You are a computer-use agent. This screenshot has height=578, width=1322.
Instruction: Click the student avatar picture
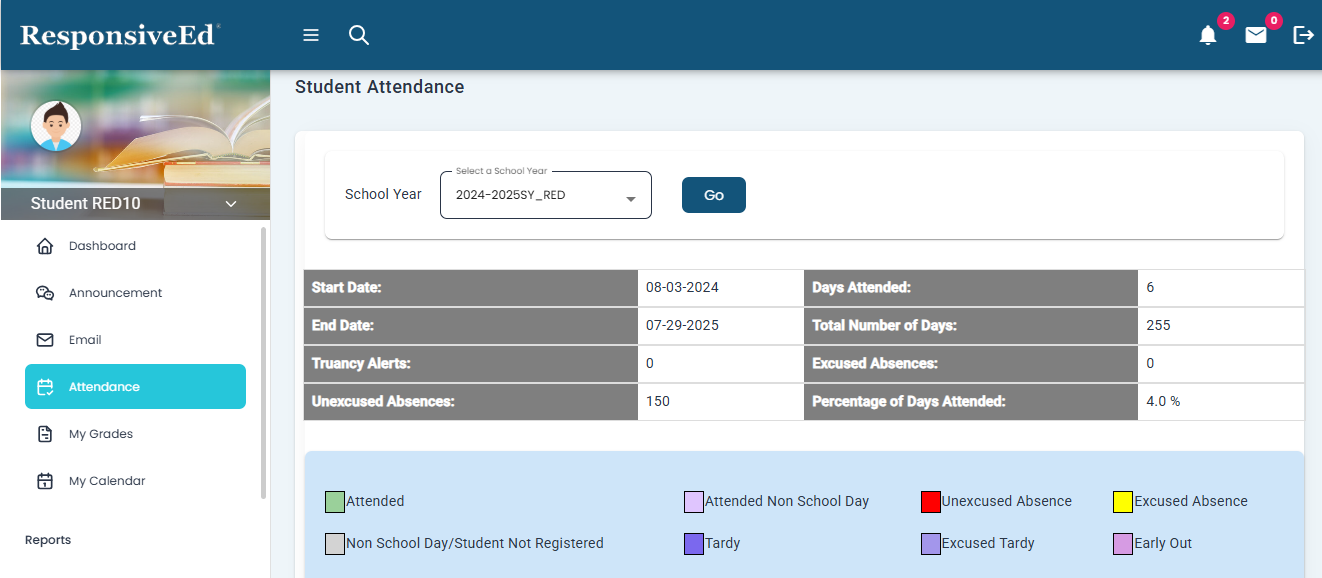(x=56, y=126)
